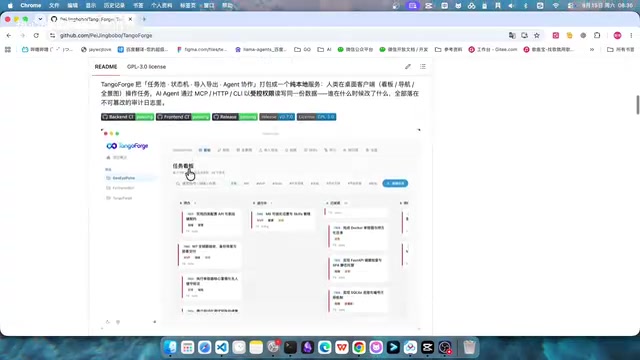Viewport: 640px width, 360px height.
Task: Open the figma.com bookmark
Action: [202, 49]
